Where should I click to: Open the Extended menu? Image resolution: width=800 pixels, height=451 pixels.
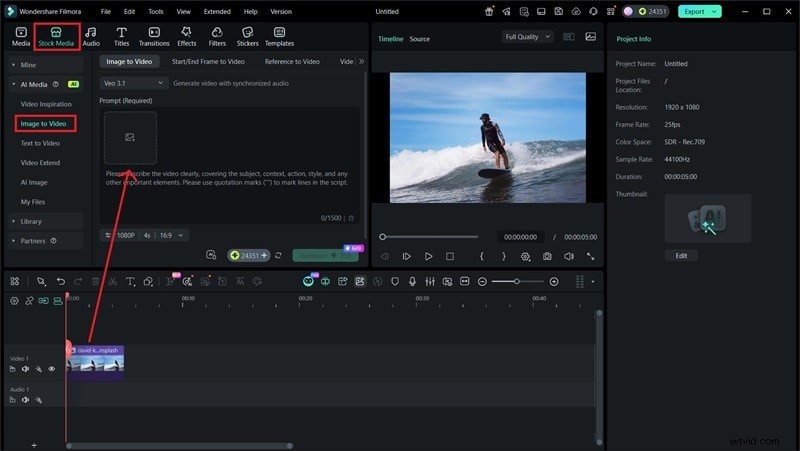click(x=217, y=12)
